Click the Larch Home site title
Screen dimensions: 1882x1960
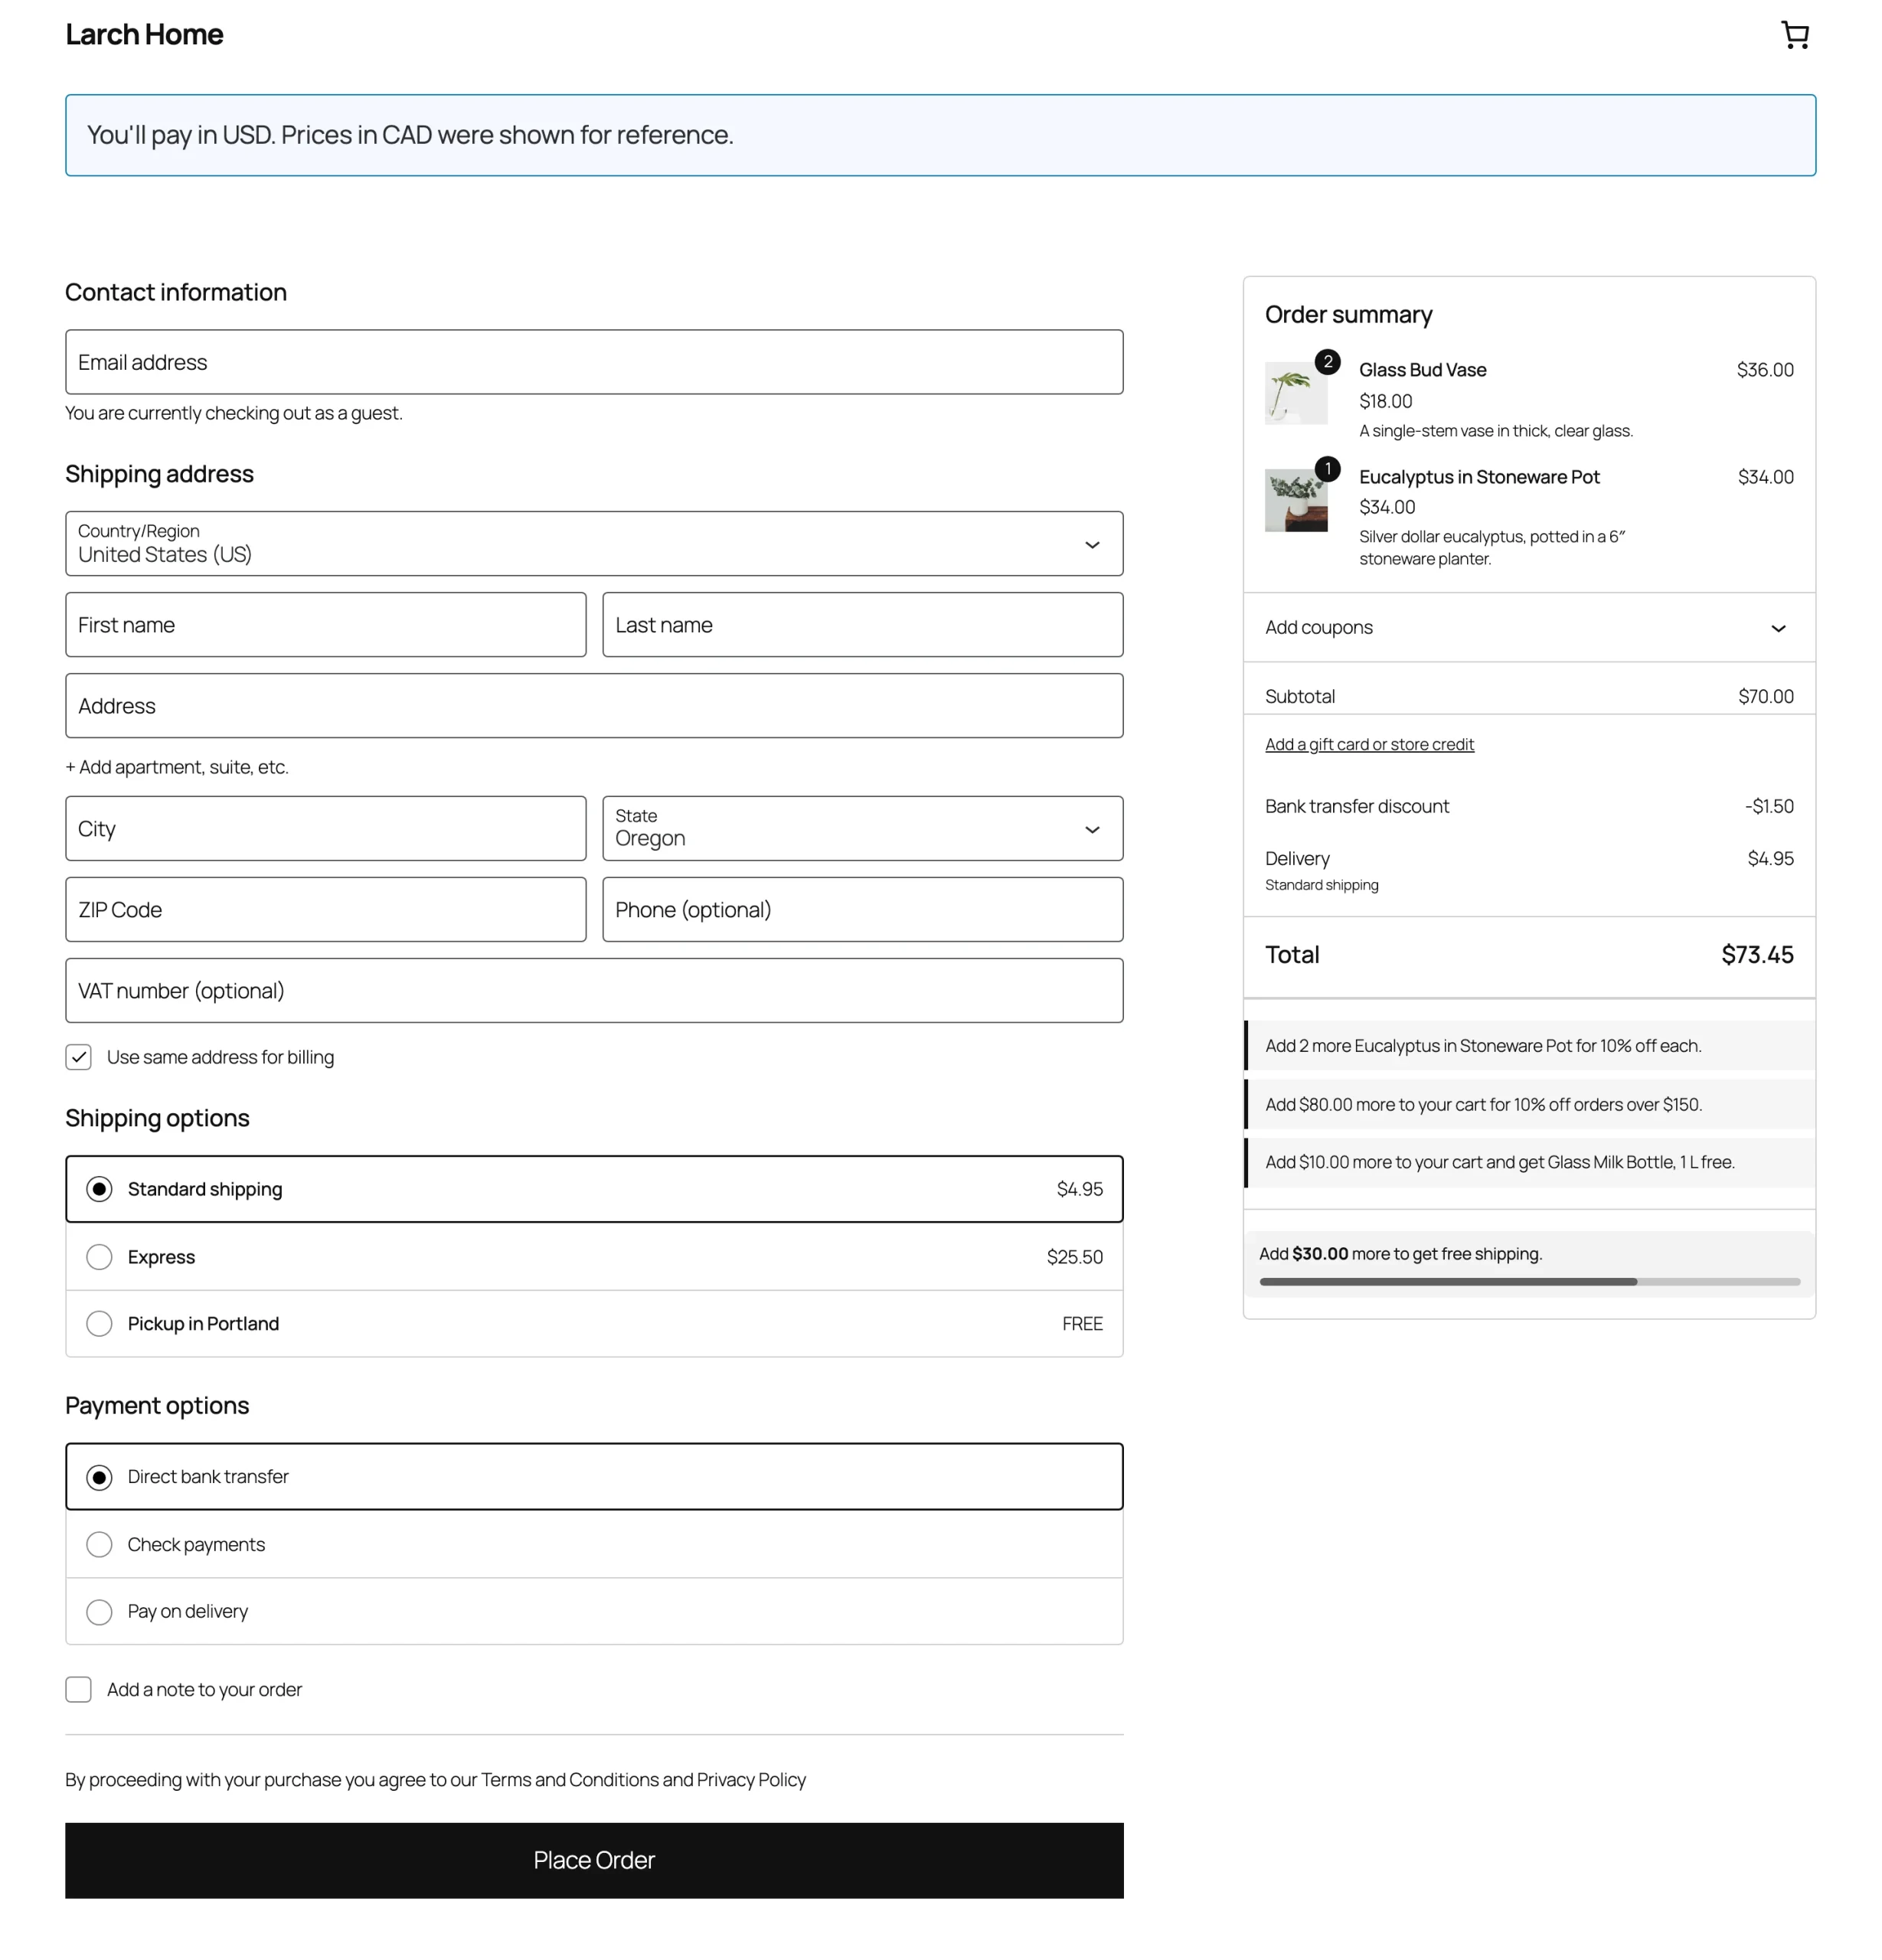(144, 34)
